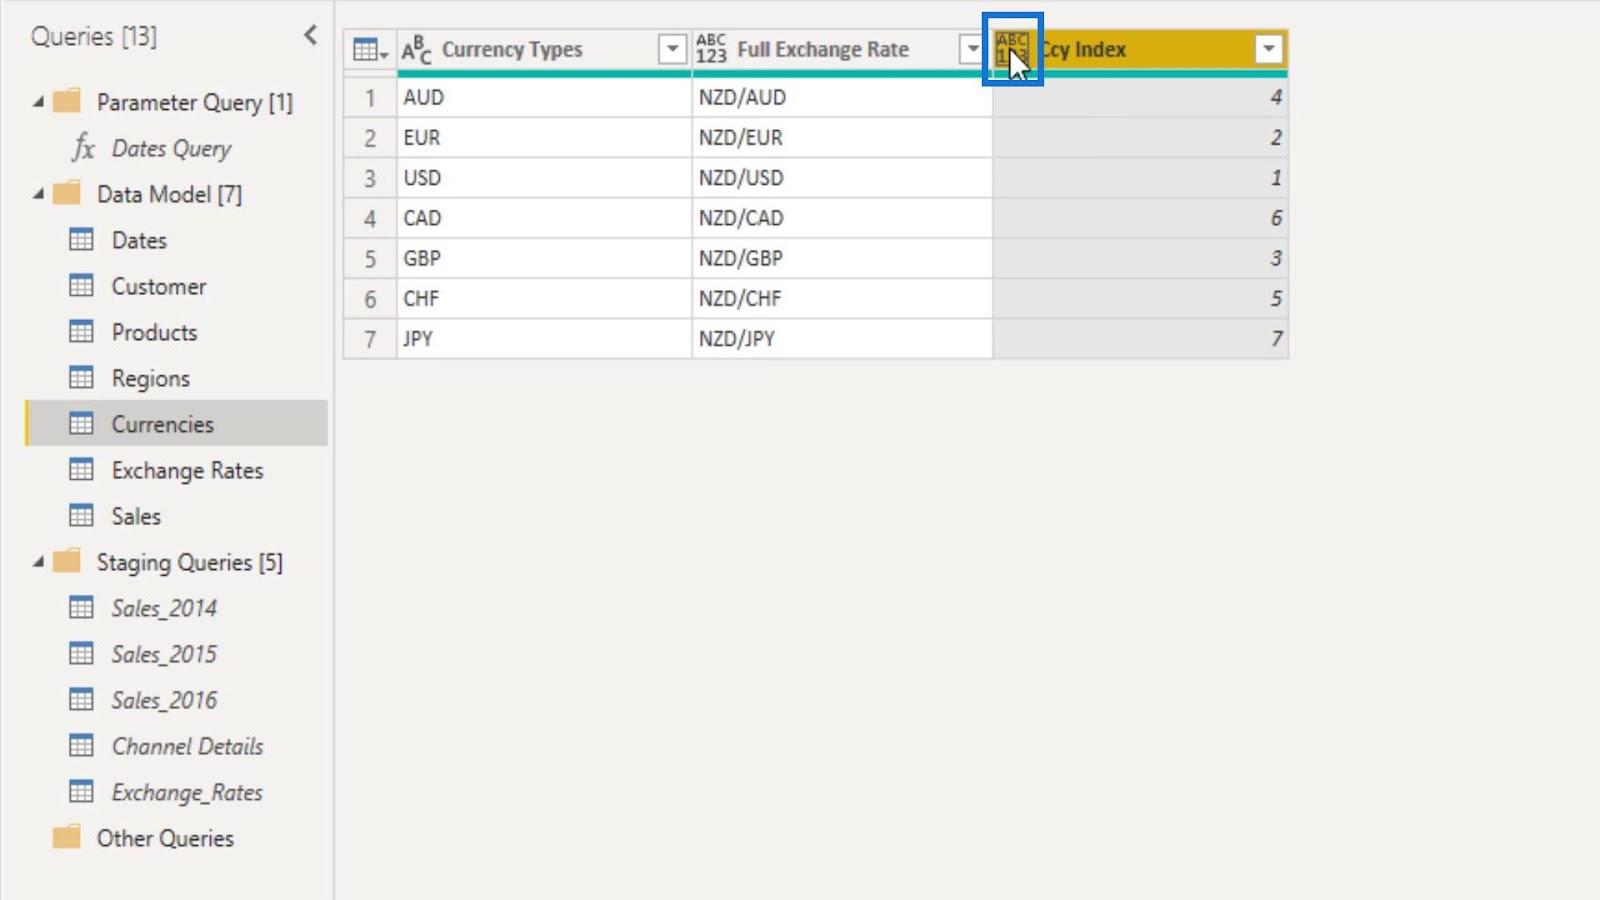
Task: Select the Sales_2015 staging query
Action: point(164,654)
